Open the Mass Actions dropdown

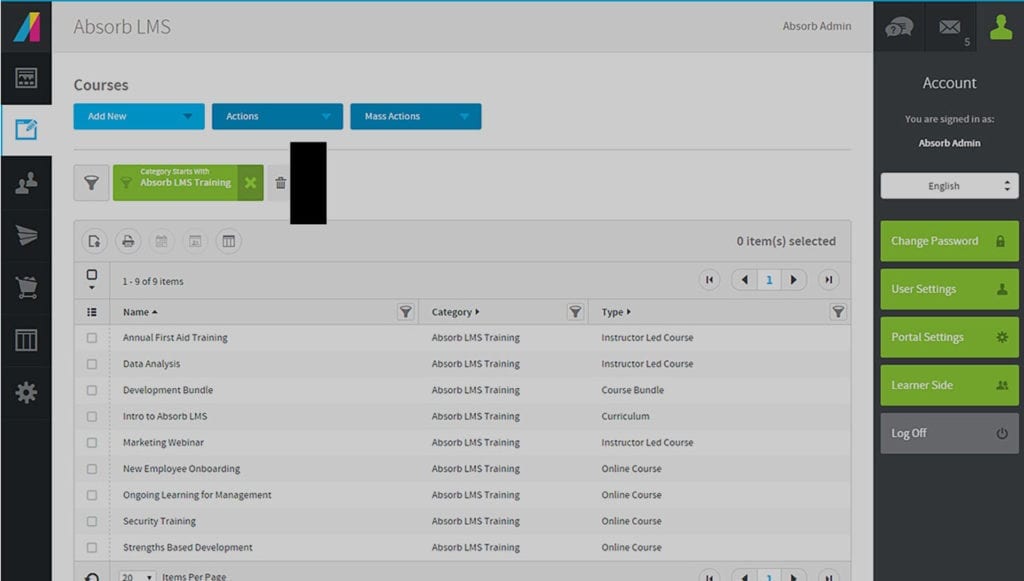point(415,116)
